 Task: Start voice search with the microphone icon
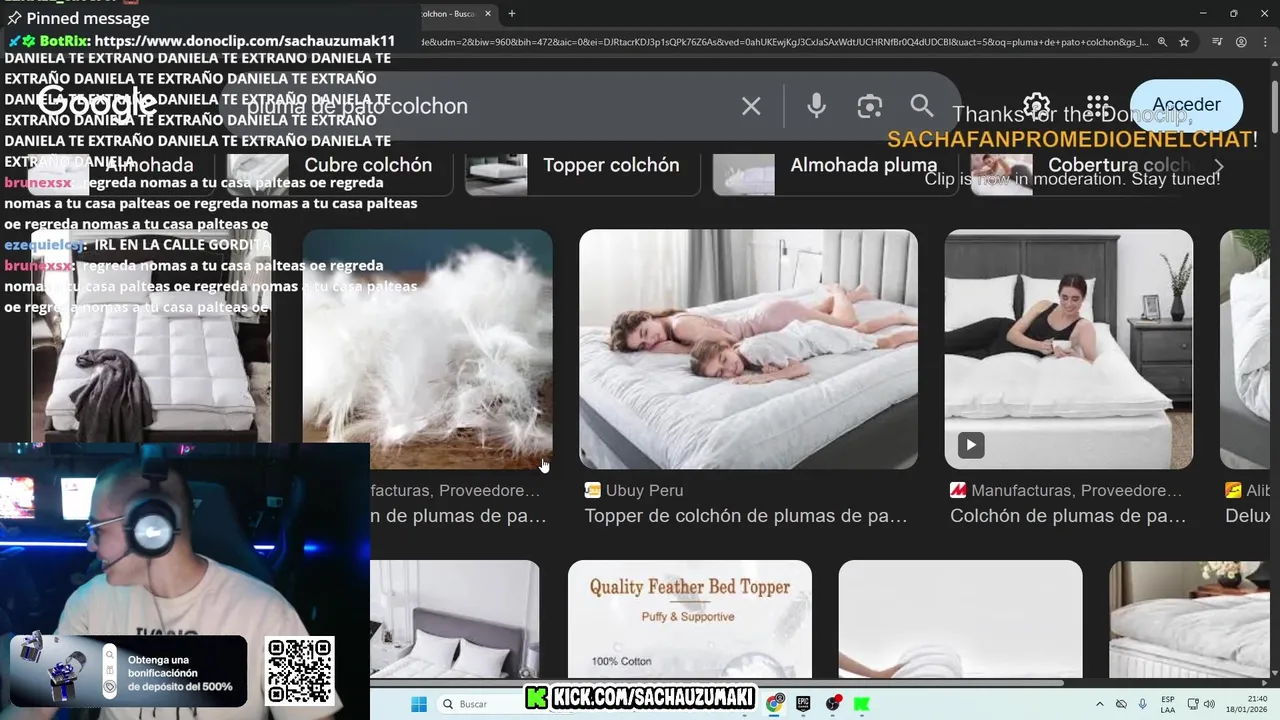click(817, 106)
